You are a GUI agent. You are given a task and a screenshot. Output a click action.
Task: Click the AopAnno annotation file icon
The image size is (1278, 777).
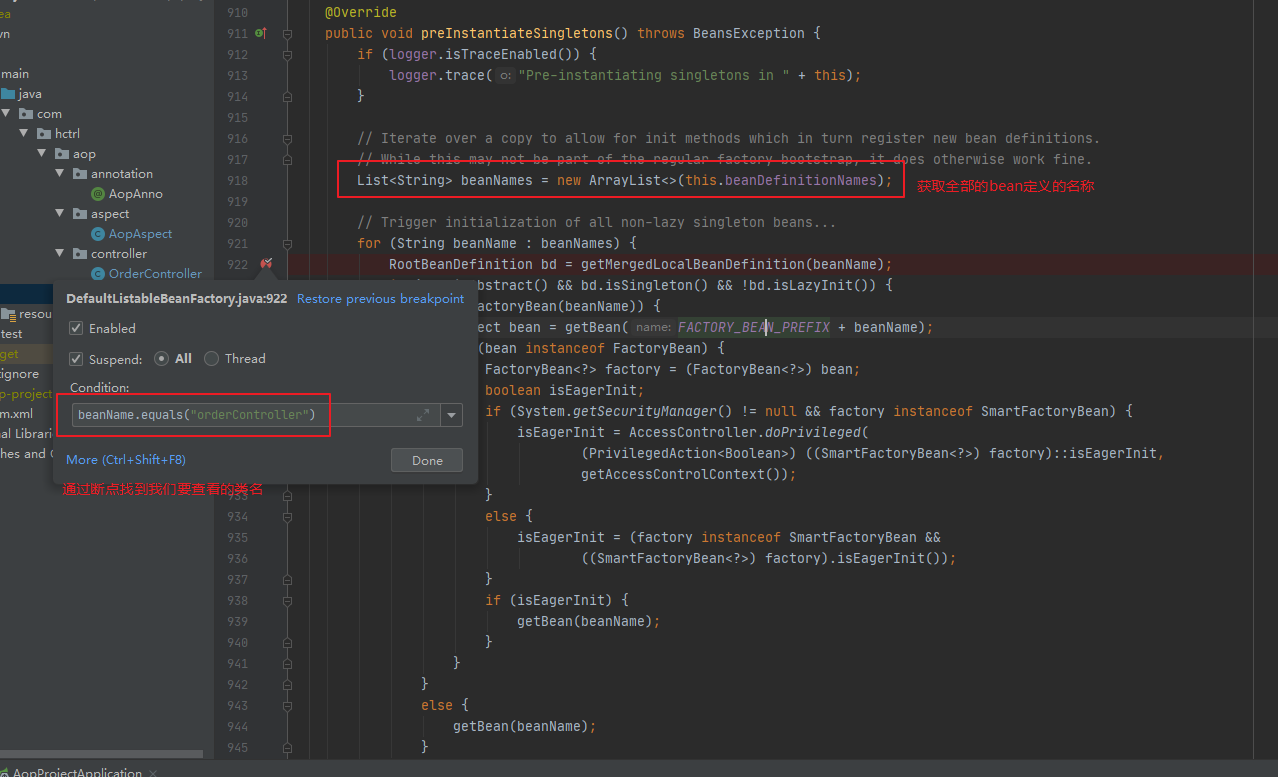(x=98, y=194)
